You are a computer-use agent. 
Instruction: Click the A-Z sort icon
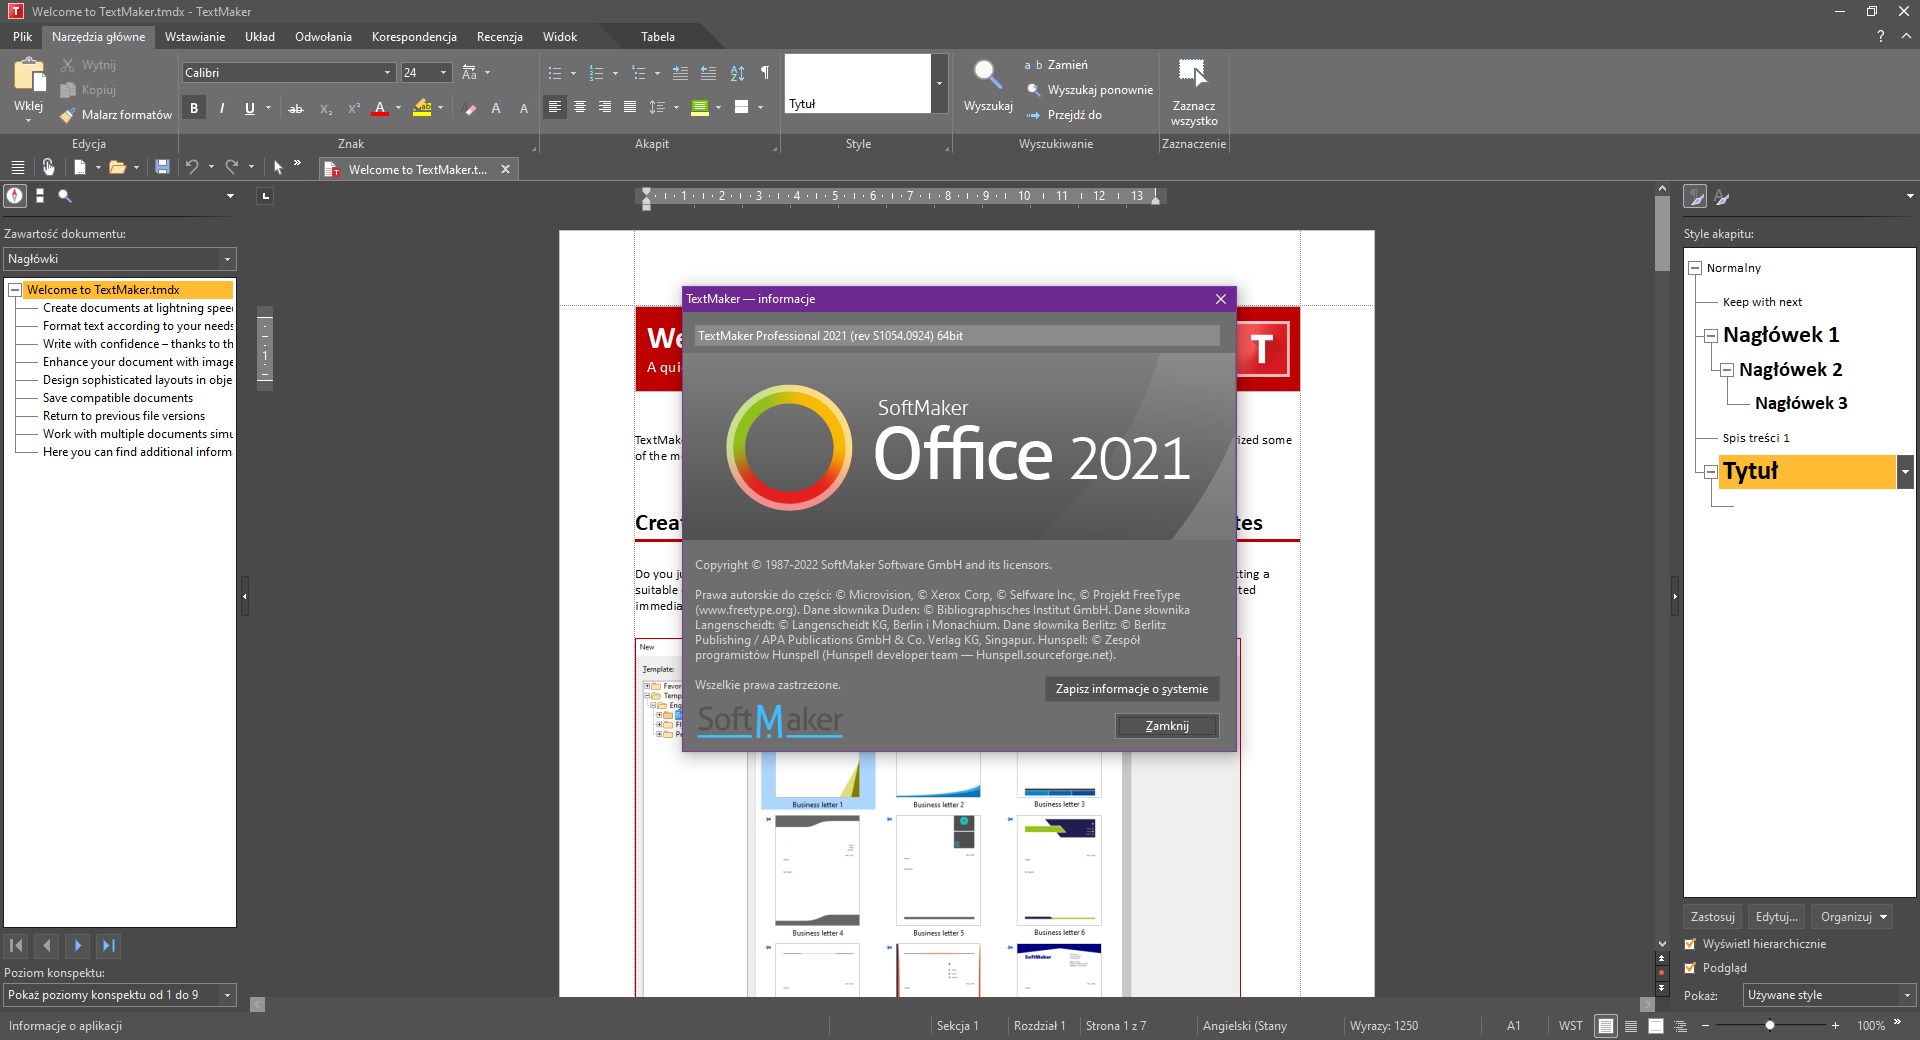(x=737, y=73)
